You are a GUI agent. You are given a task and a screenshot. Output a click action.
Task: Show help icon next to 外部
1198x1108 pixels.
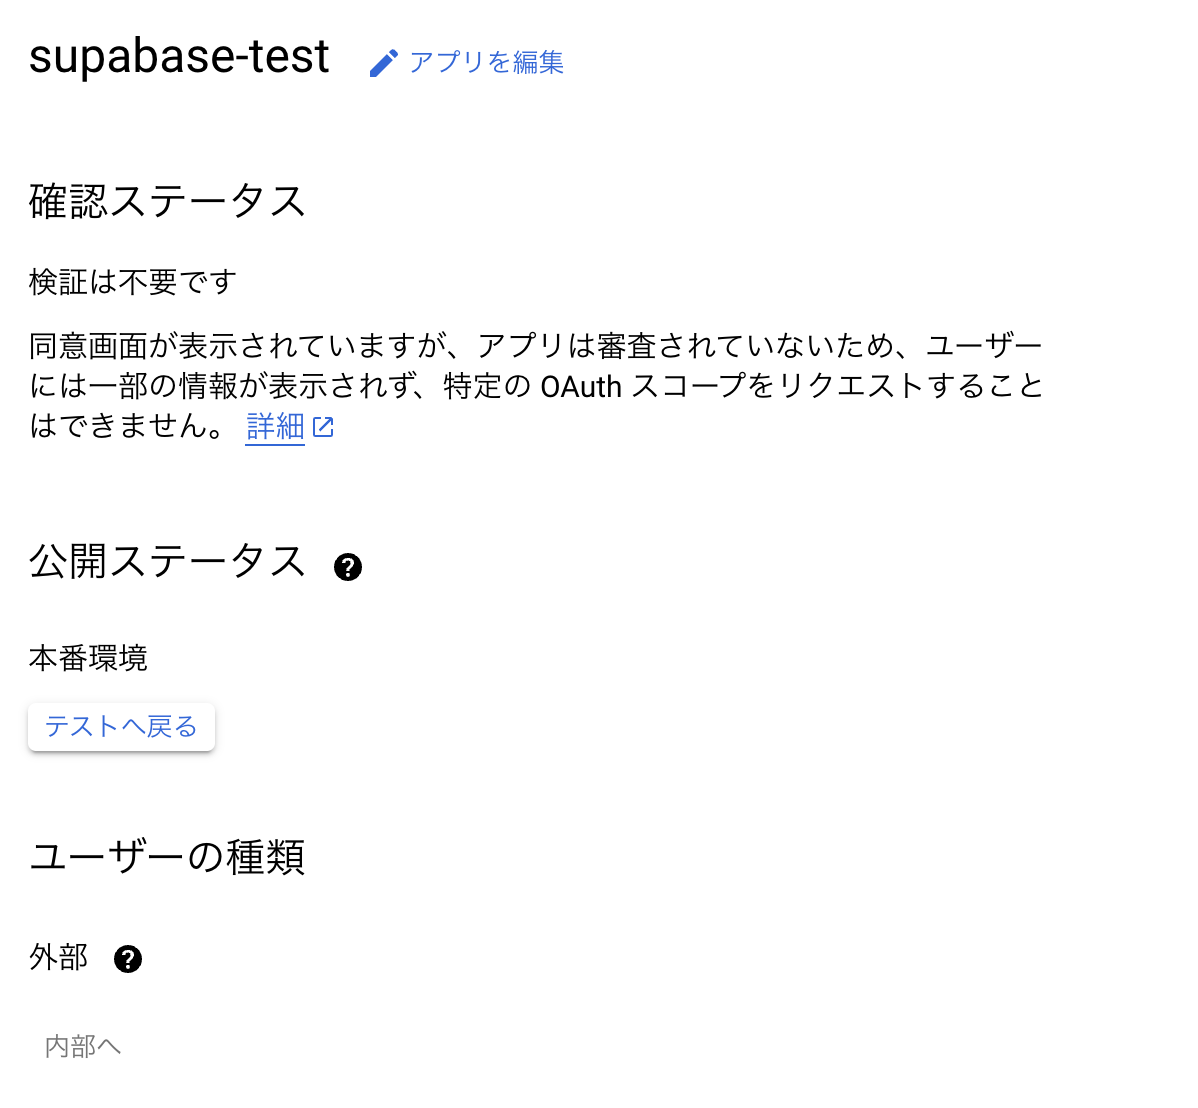(x=128, y=959)
